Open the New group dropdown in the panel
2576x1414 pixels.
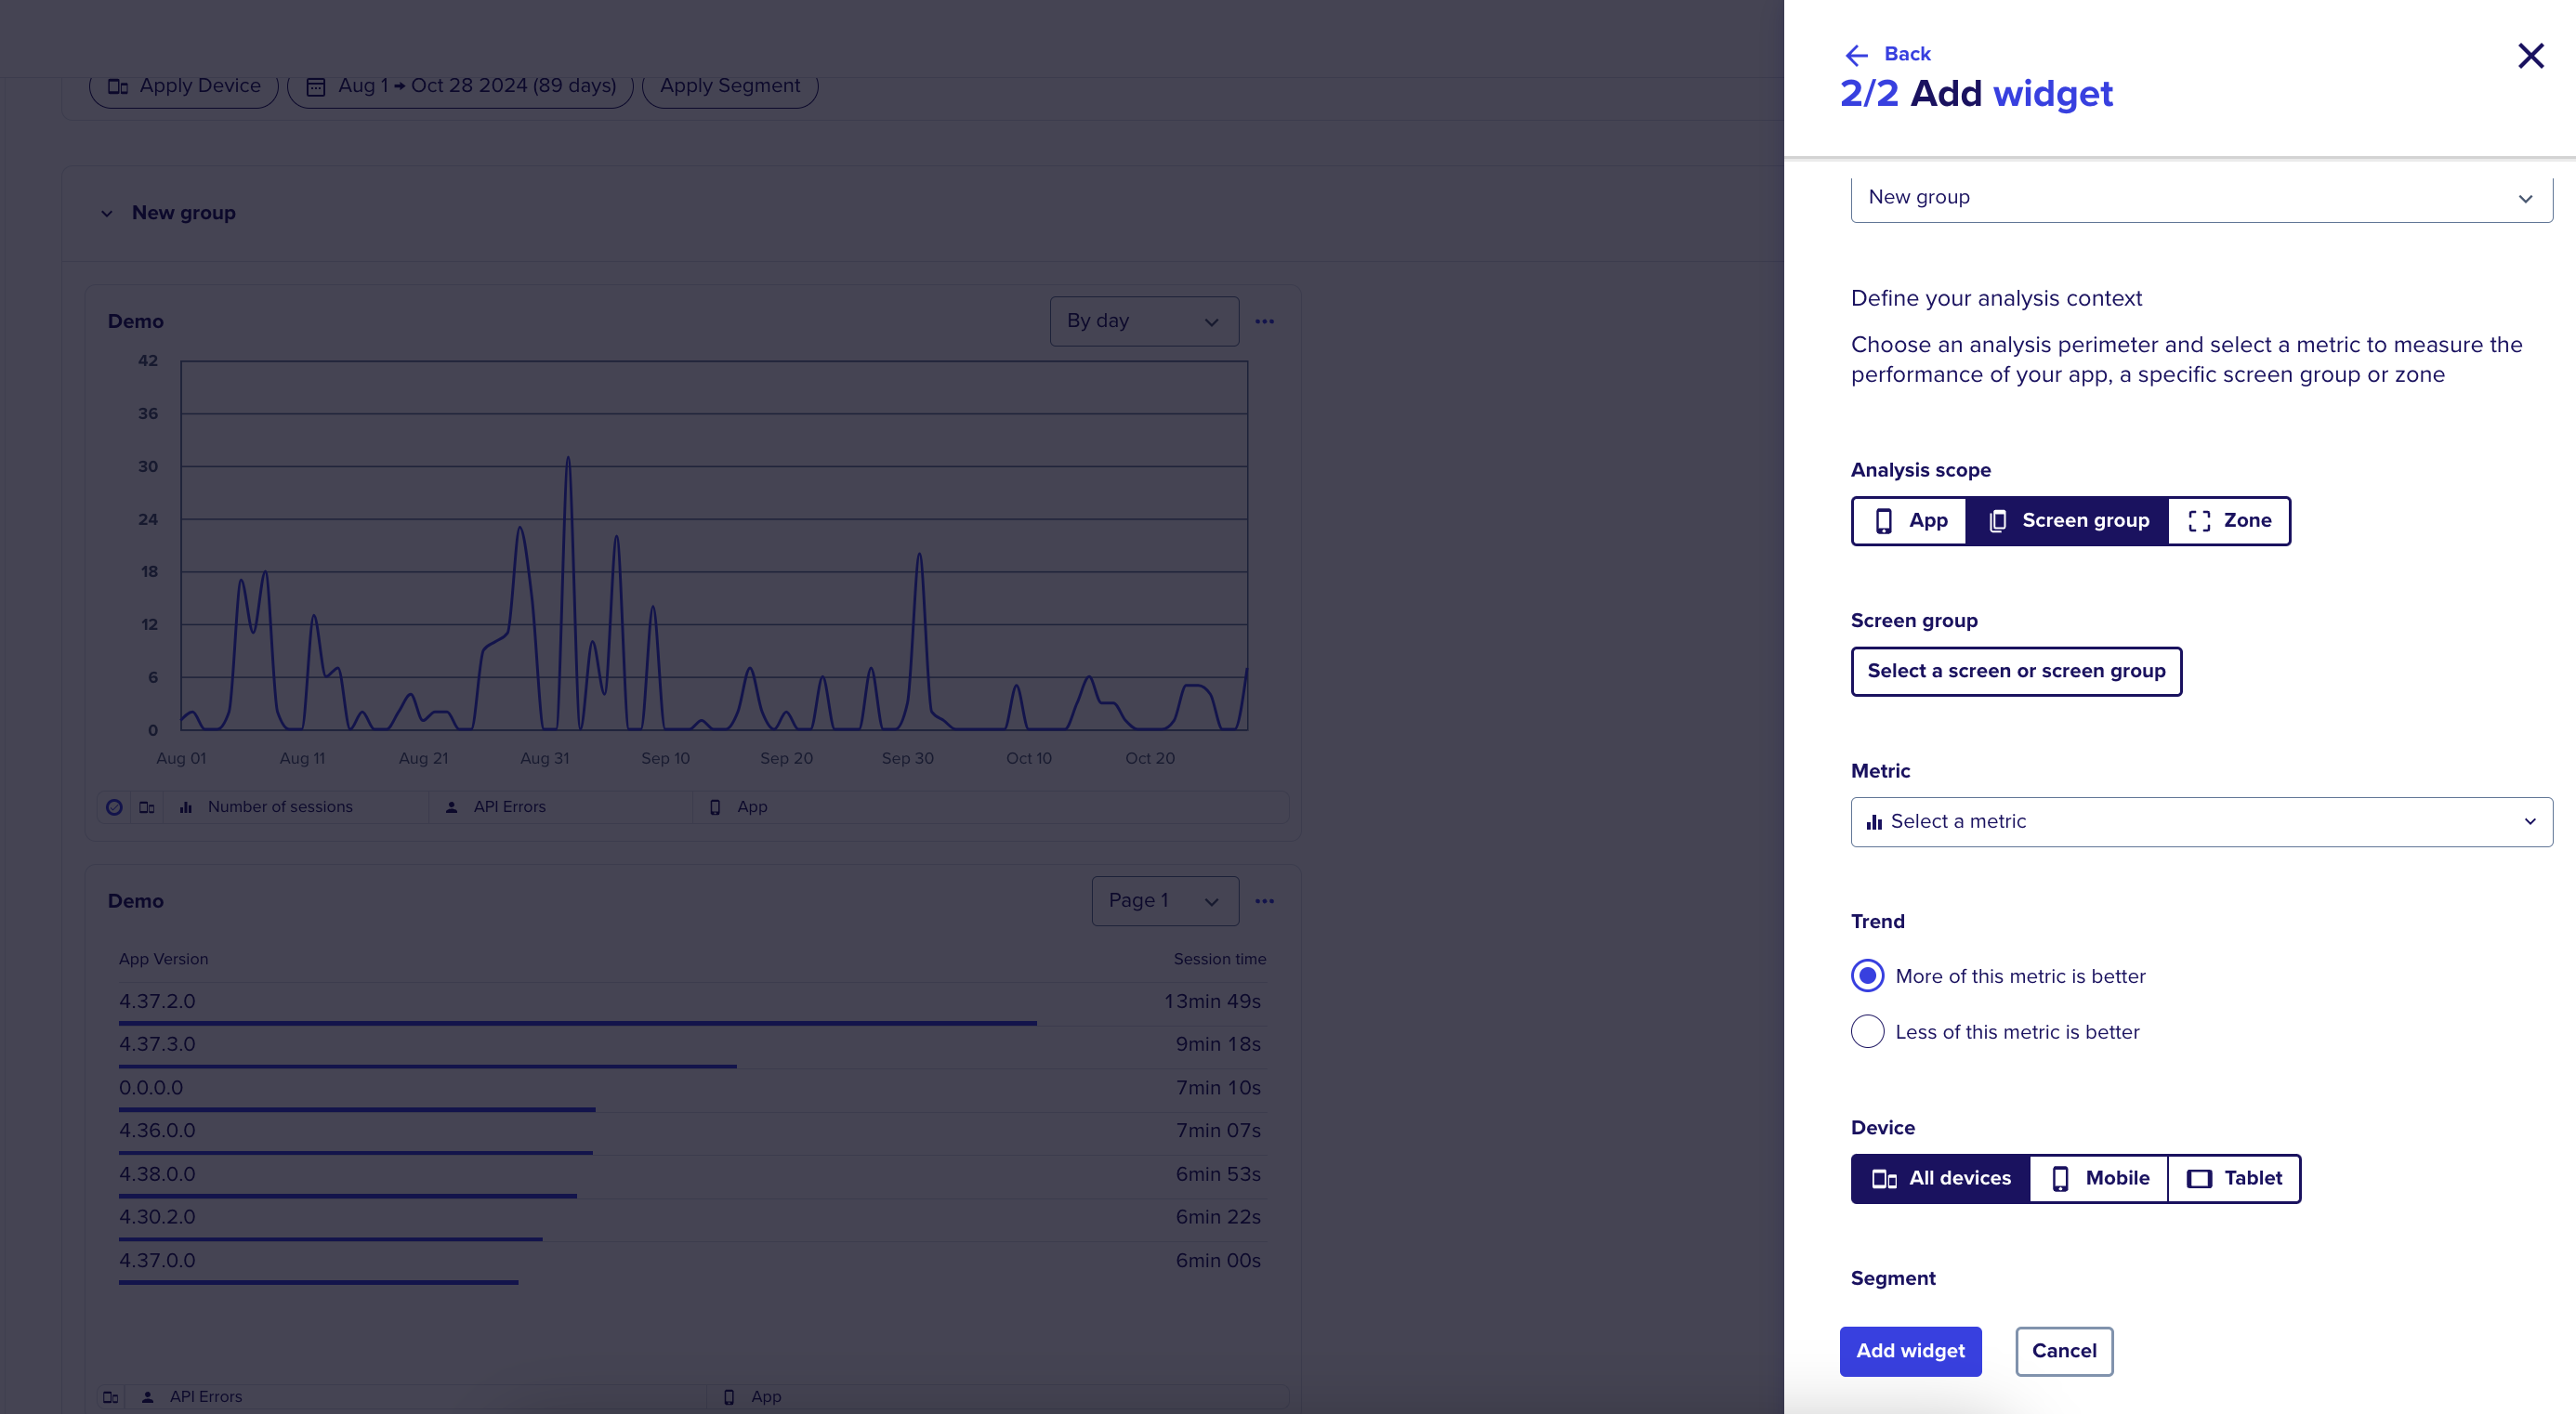click(x=2201, y=197)
